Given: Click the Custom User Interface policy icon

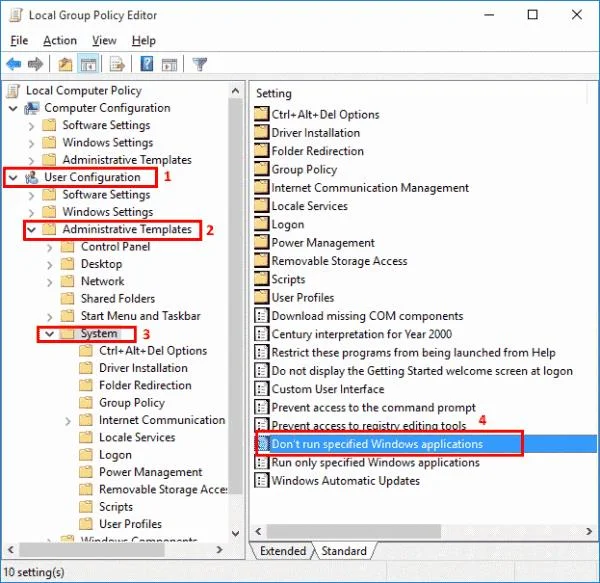Looking at the screenshot, I should click(x=261, y=389).
